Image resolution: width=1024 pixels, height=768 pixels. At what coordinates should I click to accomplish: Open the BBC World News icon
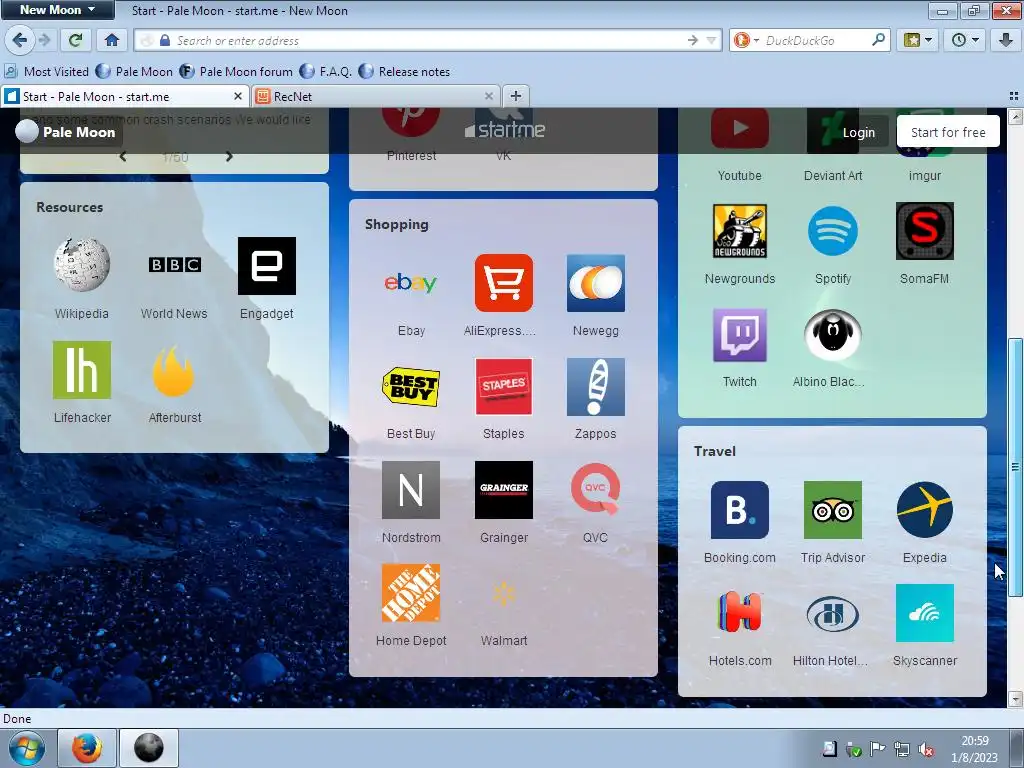[174, 264]
